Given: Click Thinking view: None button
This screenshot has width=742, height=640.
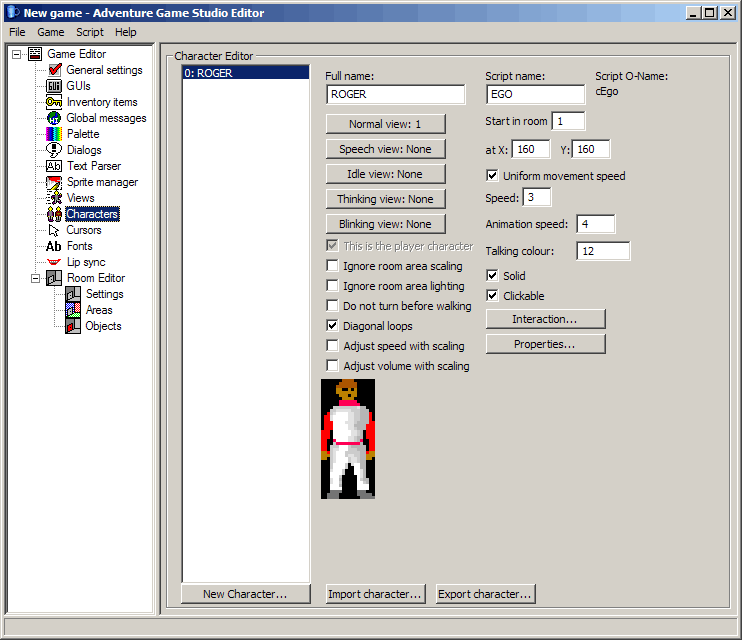Looking at the screenshot, I should (386, 199).
